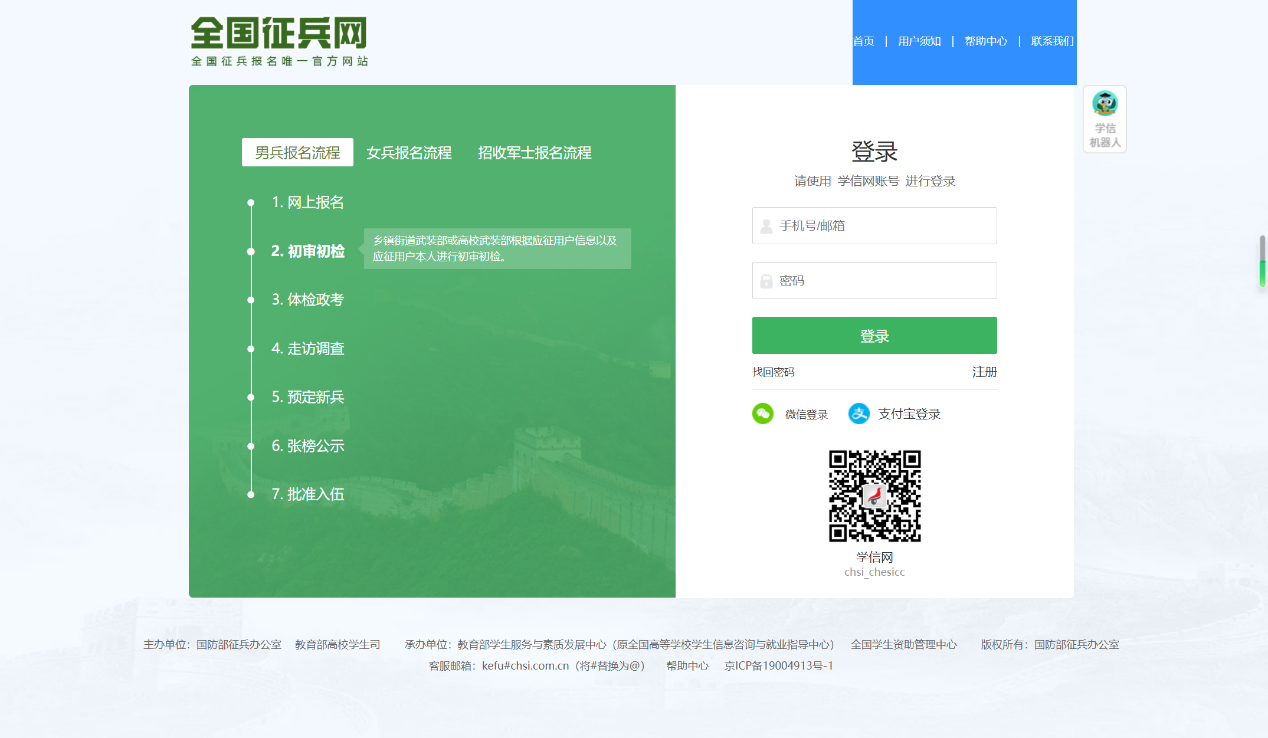
Task: Click the 全国征兵网 logo
Action: coord(279,41)
